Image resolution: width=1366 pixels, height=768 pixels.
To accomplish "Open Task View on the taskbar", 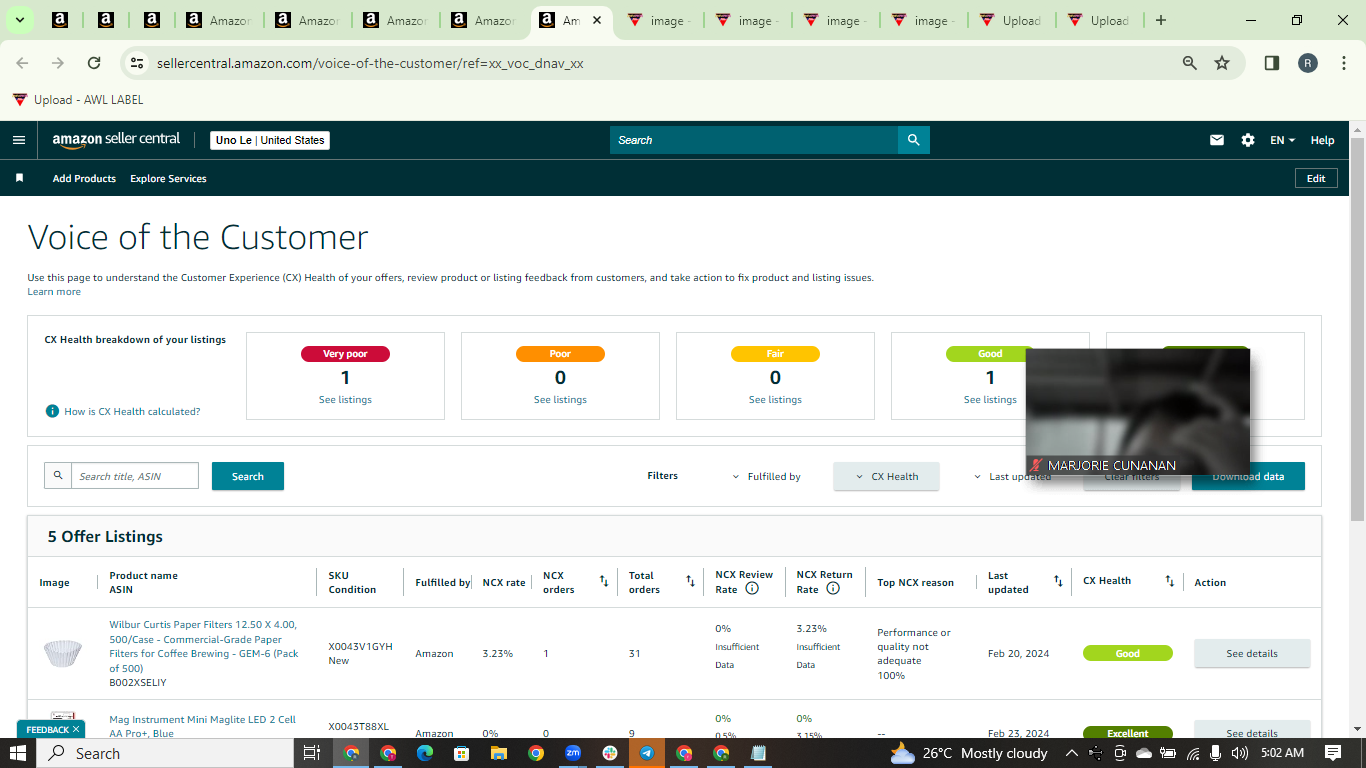I will 311,753.
